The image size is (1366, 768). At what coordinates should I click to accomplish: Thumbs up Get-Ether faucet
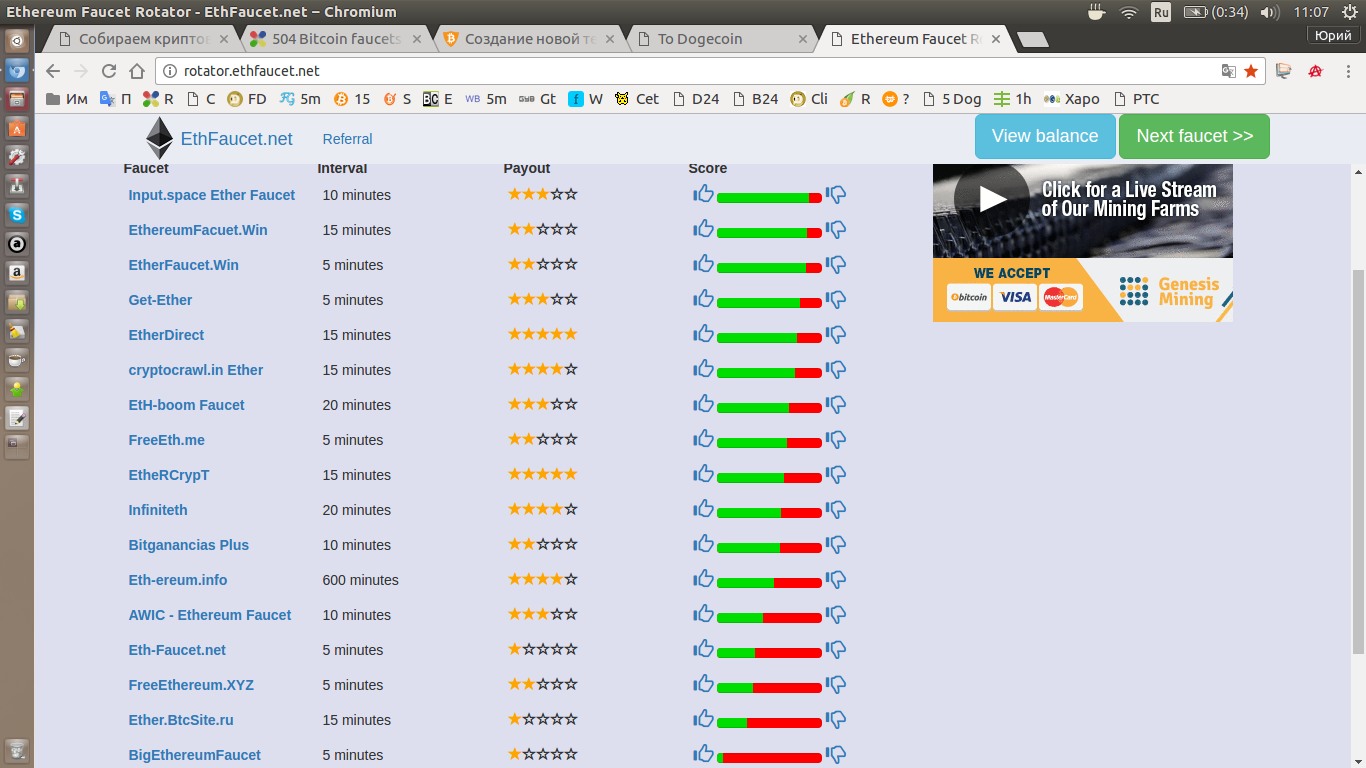click(x=704, y=299)
